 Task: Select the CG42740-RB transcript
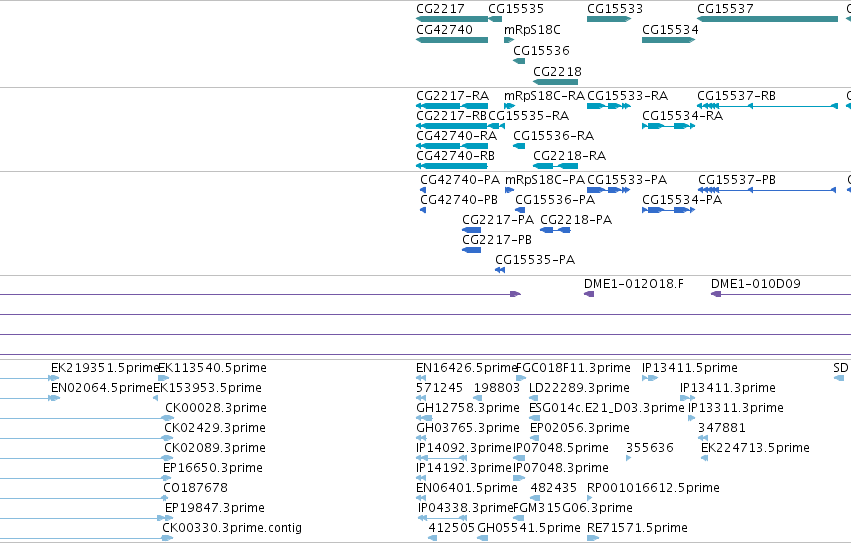[x=452, y=166]
